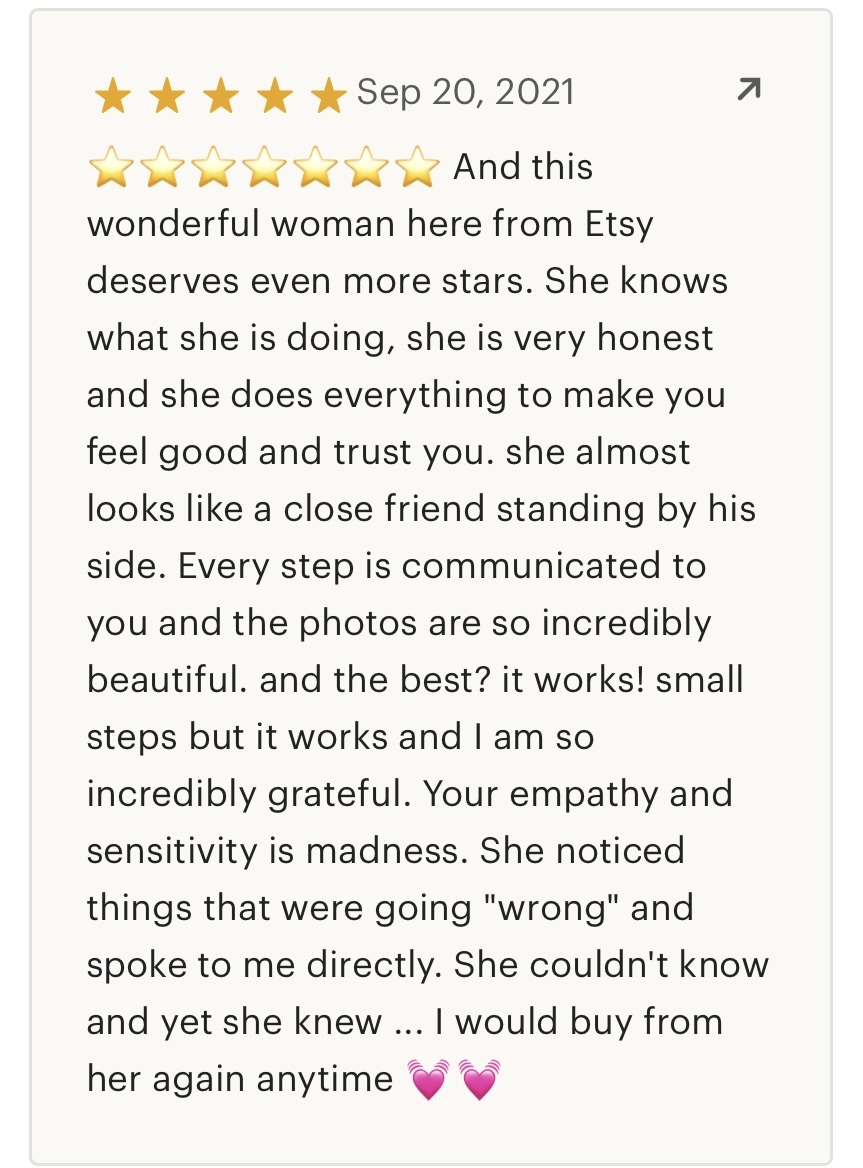The height and width of the screenshot is (1168, 863).
Task: Click the first orange rating star
Action: [x=112, y=97]
